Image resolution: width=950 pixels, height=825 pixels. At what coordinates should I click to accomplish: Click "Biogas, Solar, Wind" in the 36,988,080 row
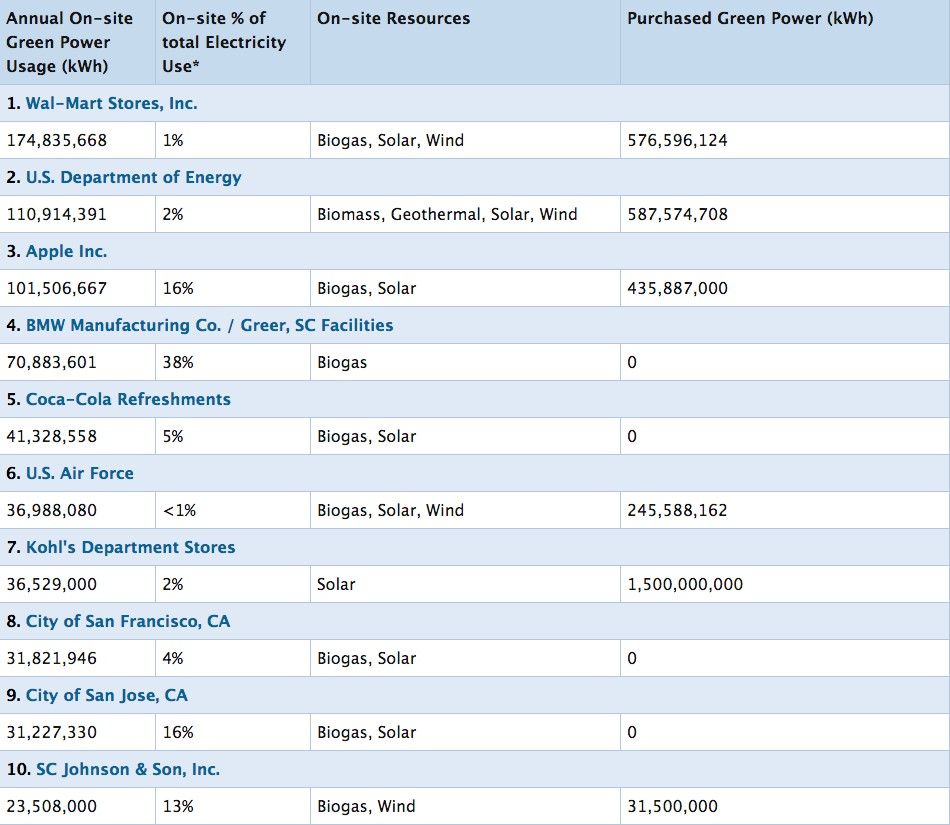[391, 510]
